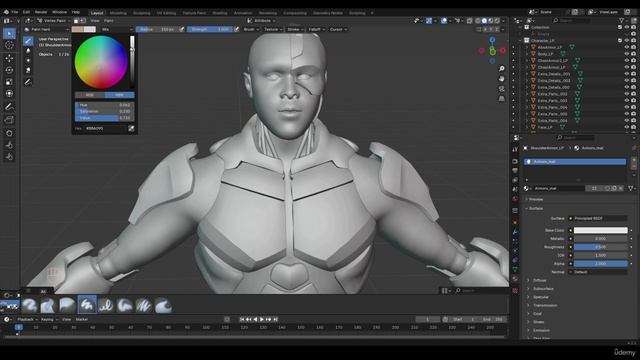Select the fourth brush thumbnail in the asset shelf
640x360 pixels.
click(87, 305)
